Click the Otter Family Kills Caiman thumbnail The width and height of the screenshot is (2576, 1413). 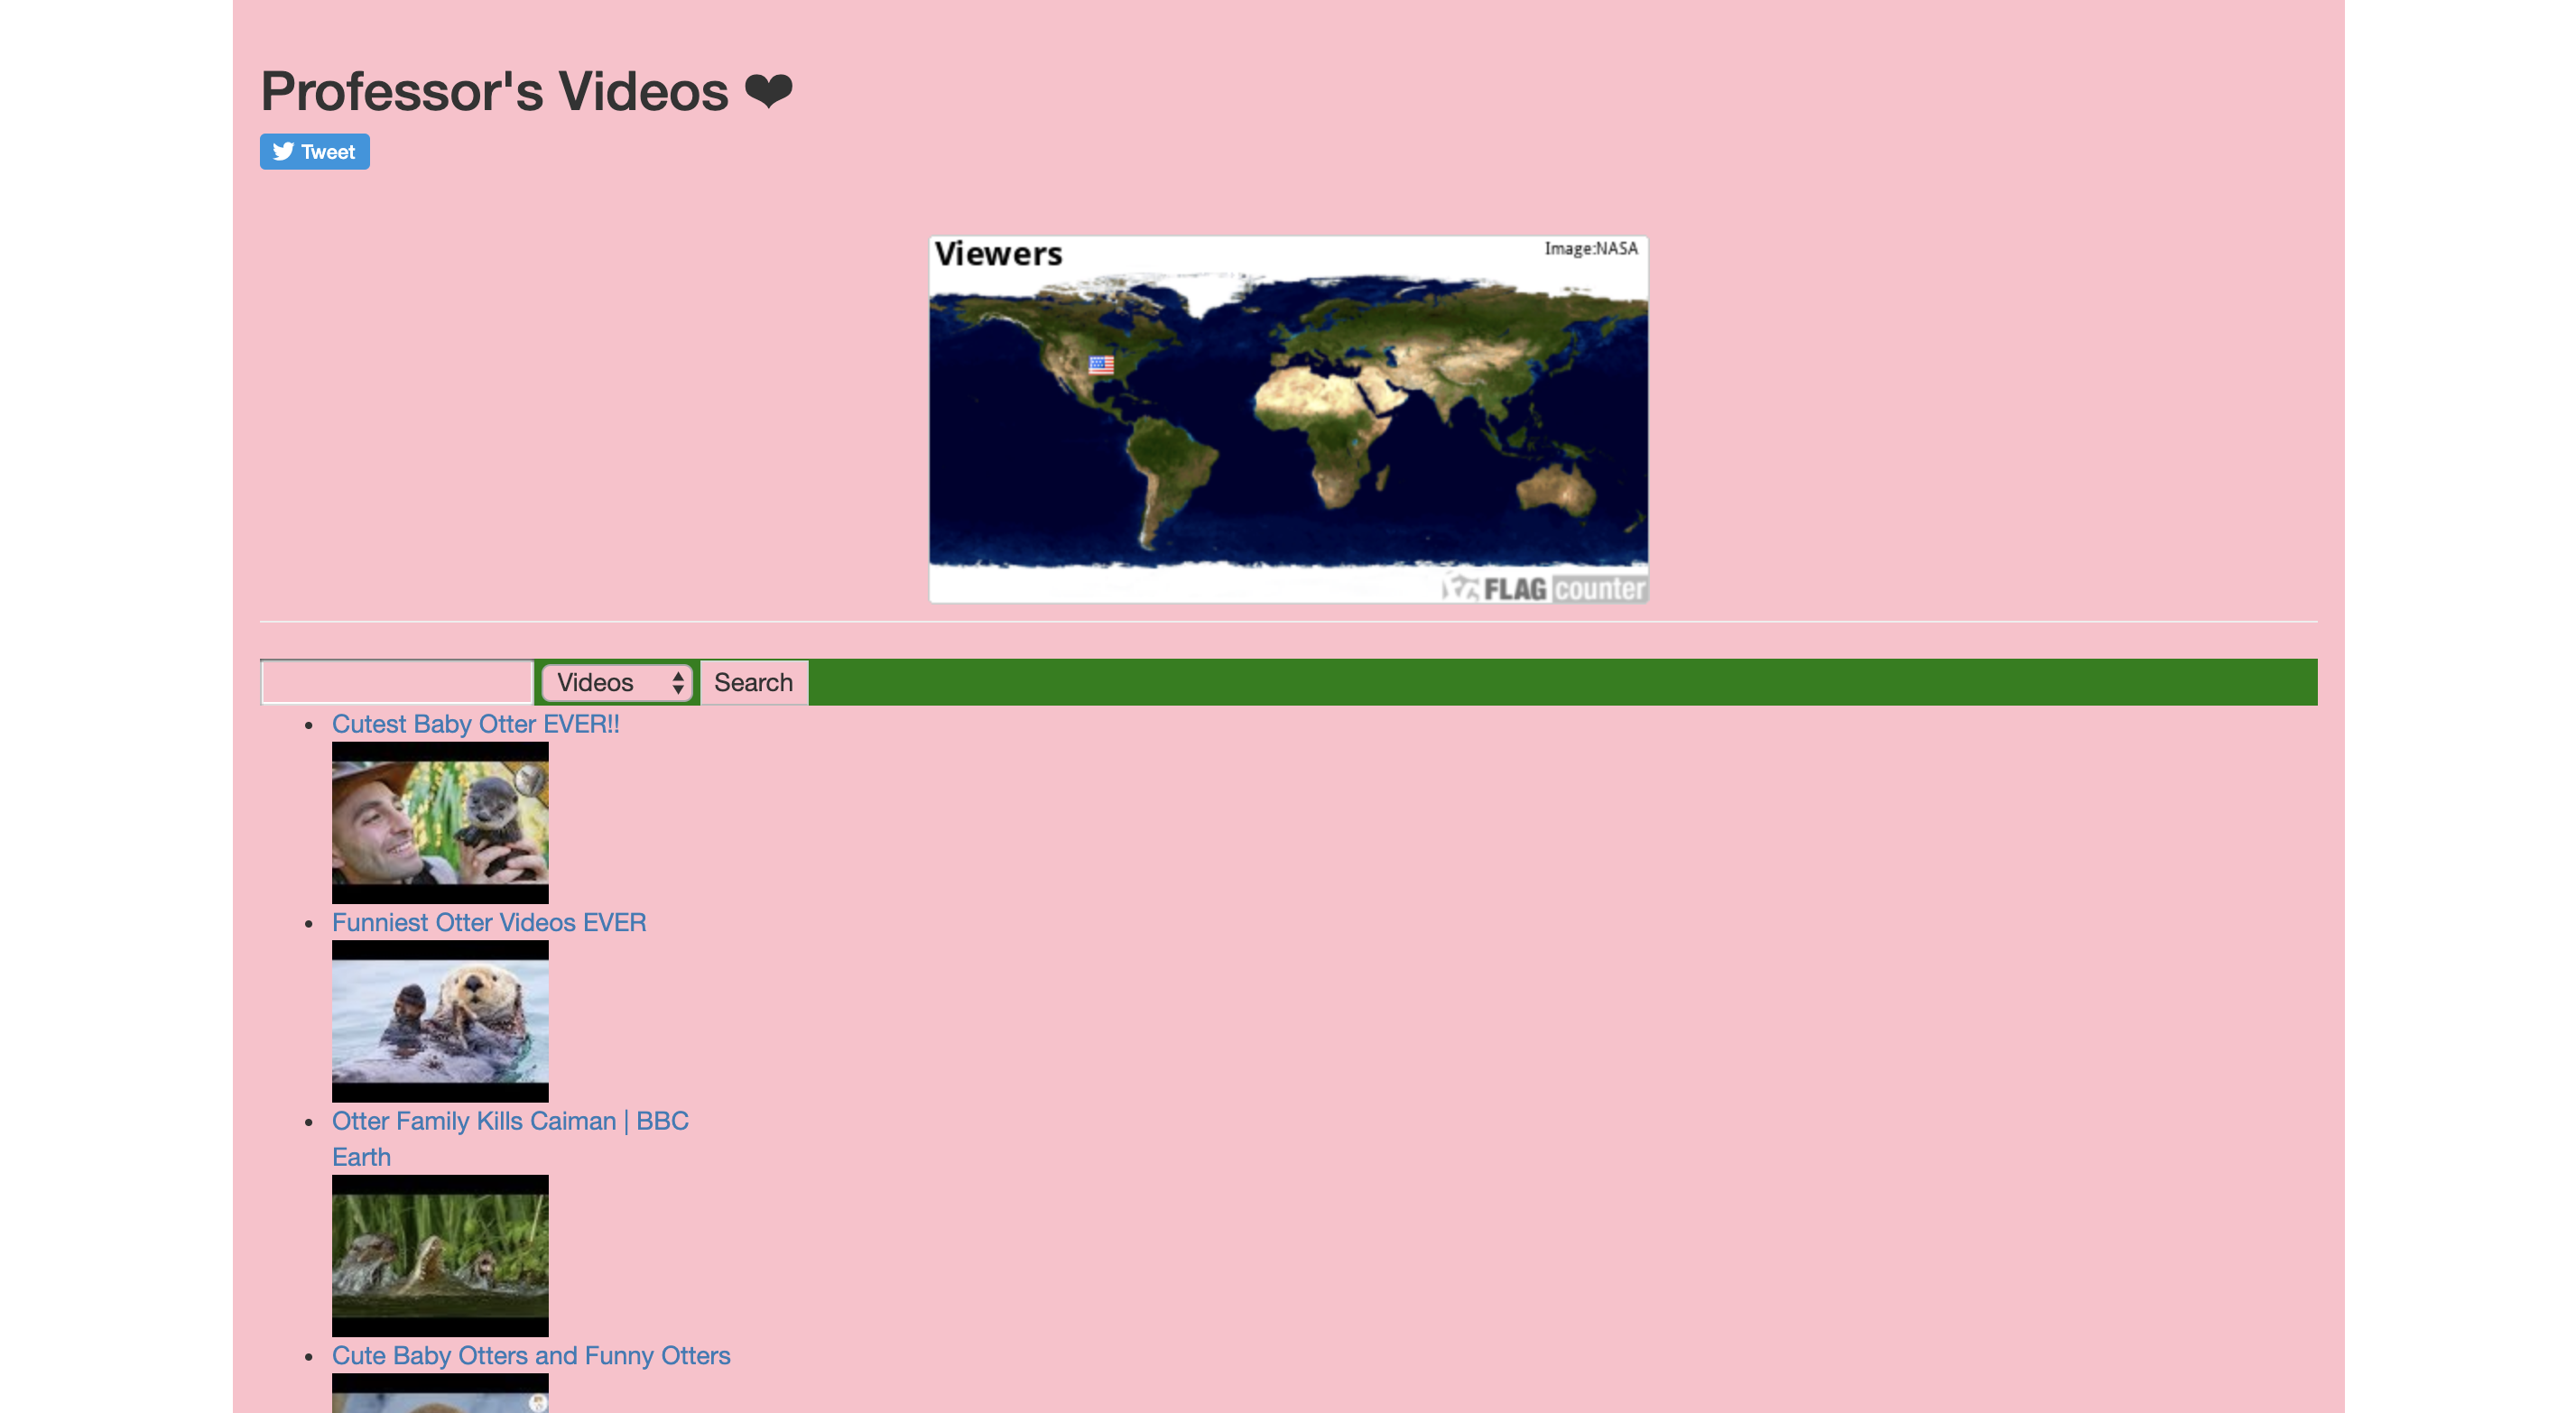point(440,1256)
